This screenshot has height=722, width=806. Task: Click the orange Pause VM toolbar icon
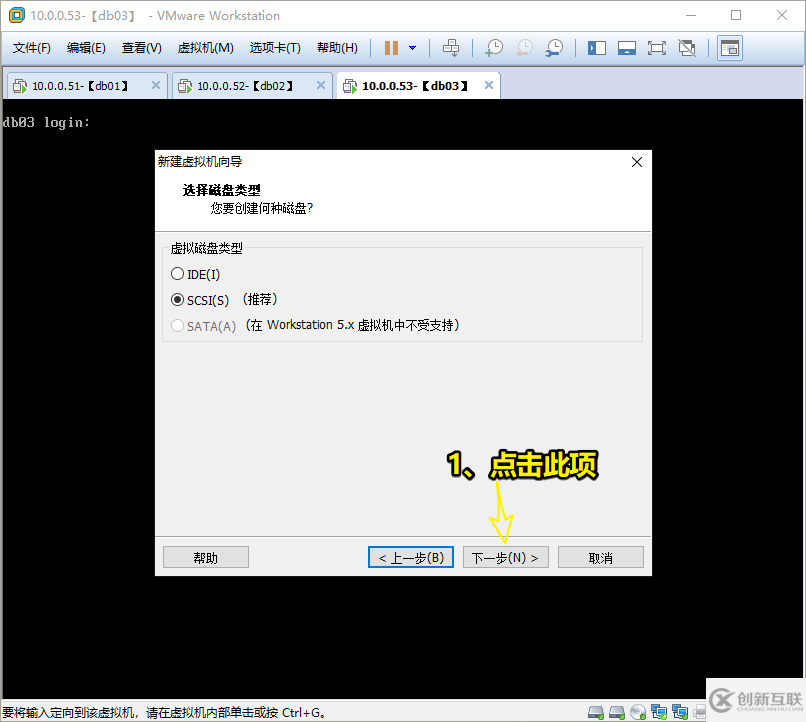(x=391, y=48)
